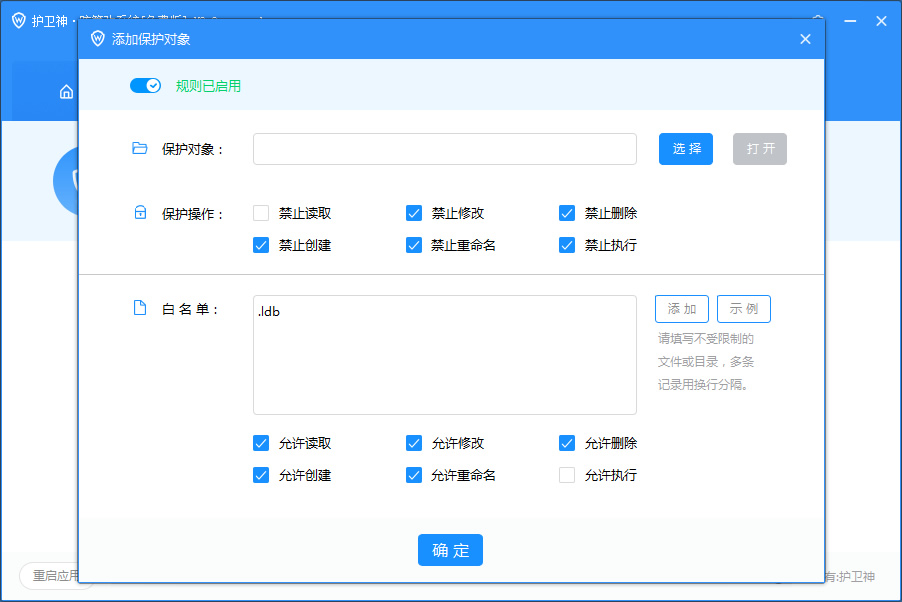Screen dimensions: 902x602
Task: Confirm settings with the 确定 button
Action: pos(450,549)
